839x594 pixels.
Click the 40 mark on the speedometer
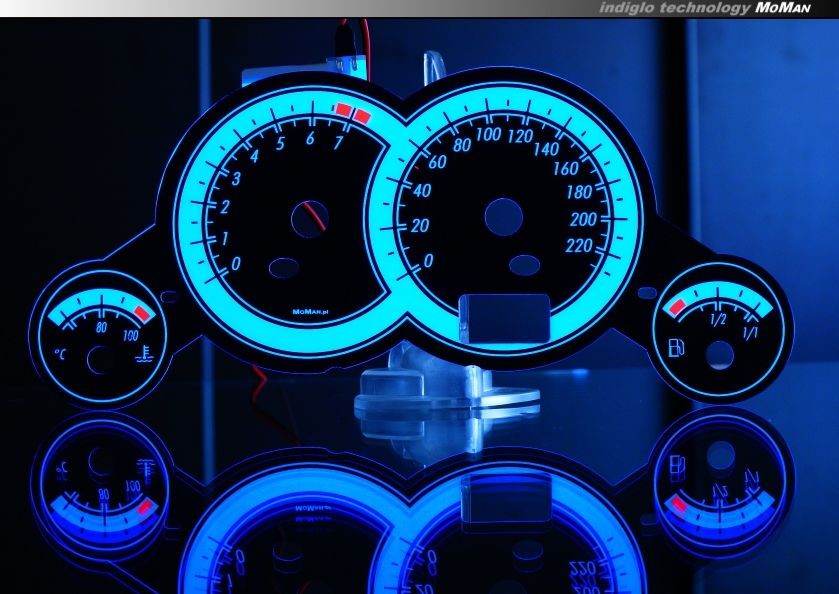(422, 191)
